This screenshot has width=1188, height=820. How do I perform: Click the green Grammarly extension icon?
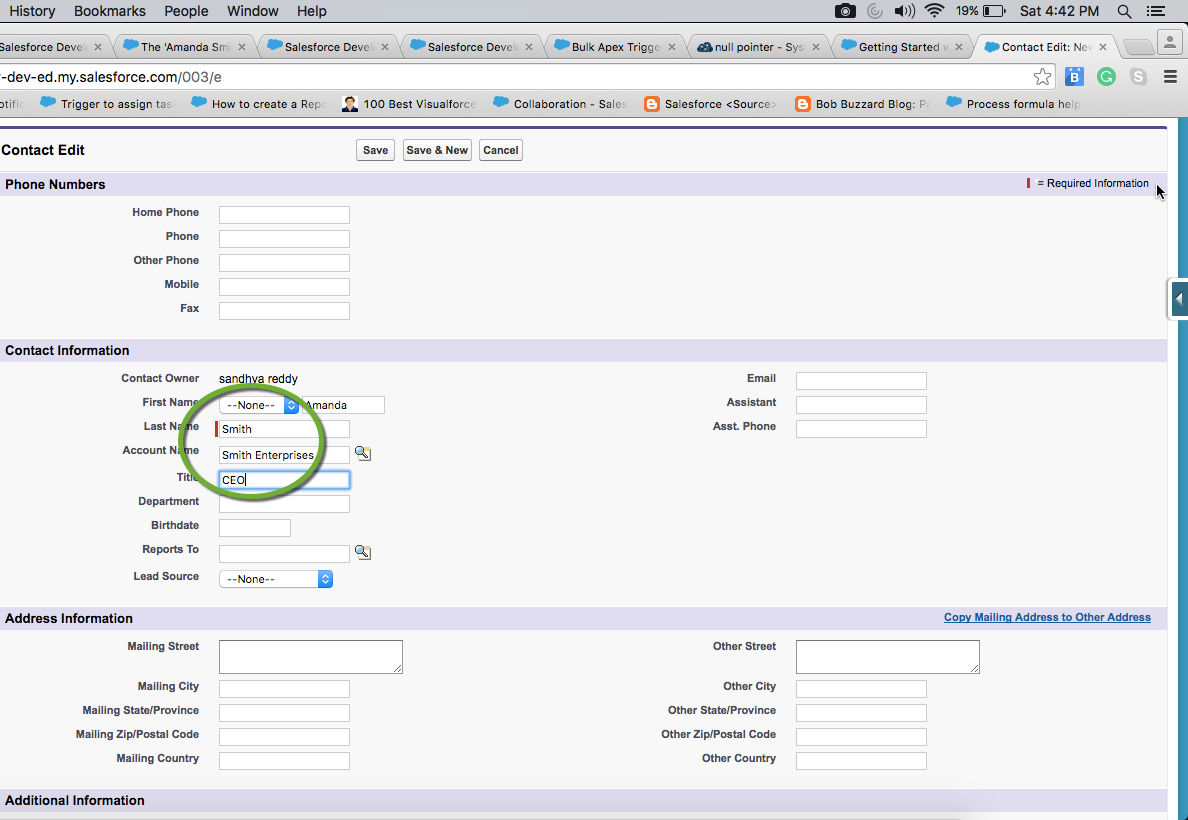[x=1106, y=77]
